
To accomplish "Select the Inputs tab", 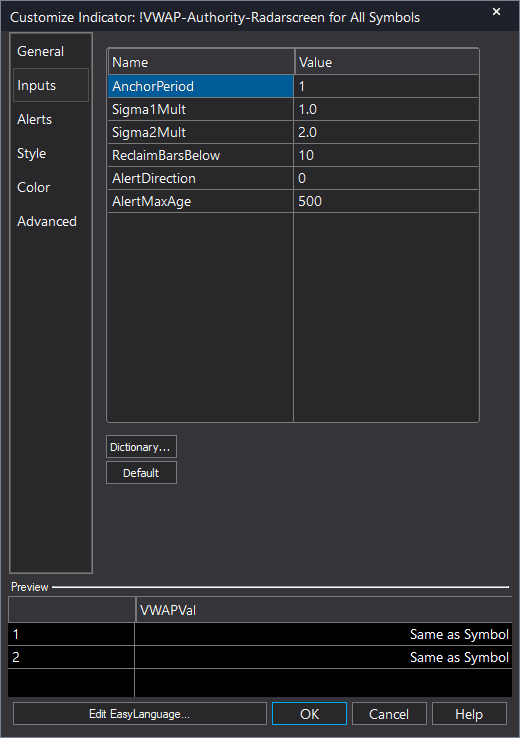I will click(51, 85).
